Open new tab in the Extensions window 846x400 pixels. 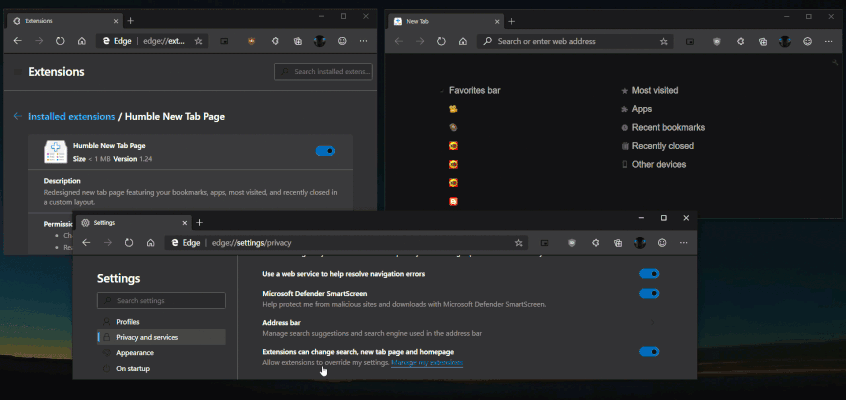[x=131, y=21]
